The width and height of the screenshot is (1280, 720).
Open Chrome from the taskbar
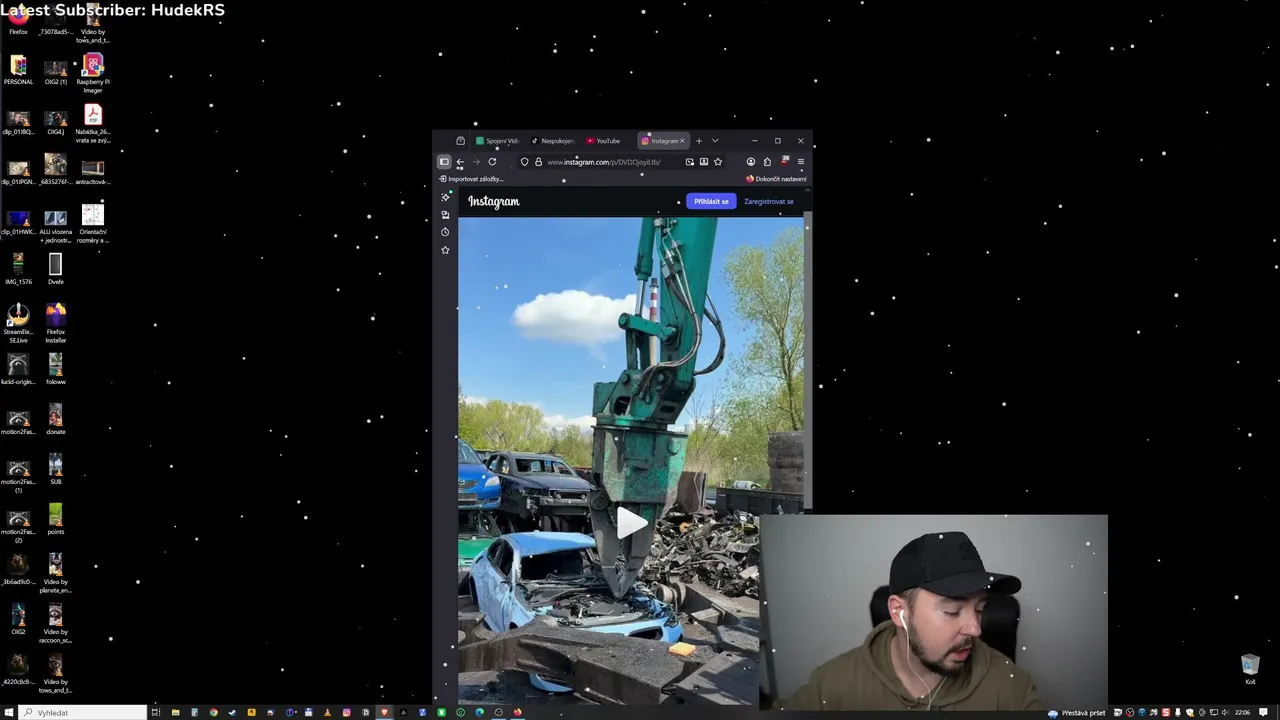pos(213,712)
